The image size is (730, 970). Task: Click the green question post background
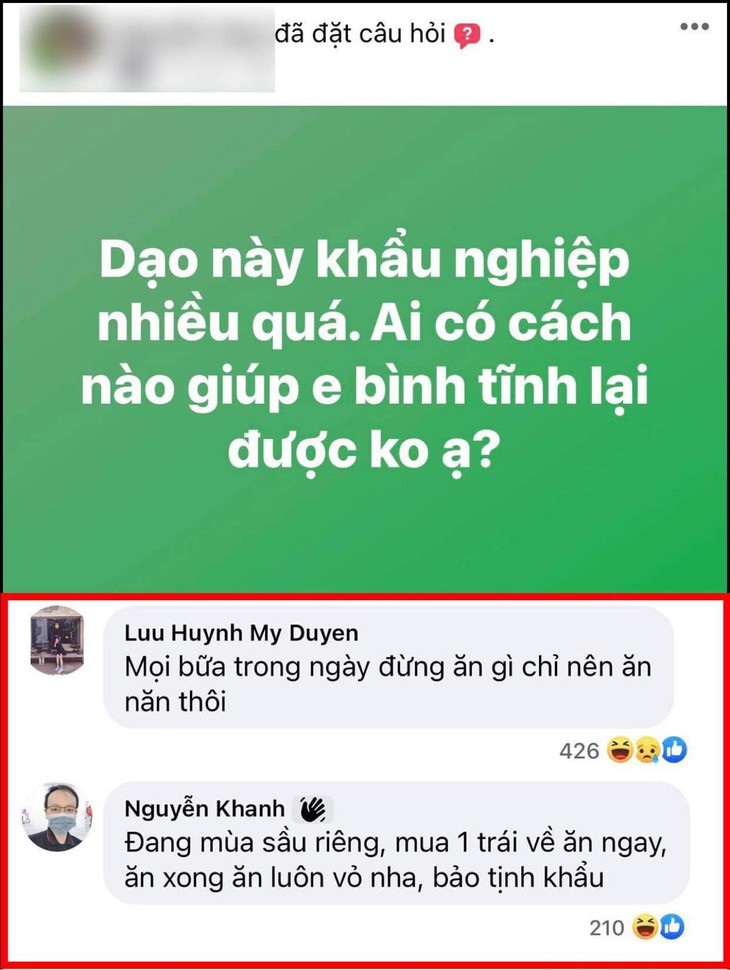point(365,350)
